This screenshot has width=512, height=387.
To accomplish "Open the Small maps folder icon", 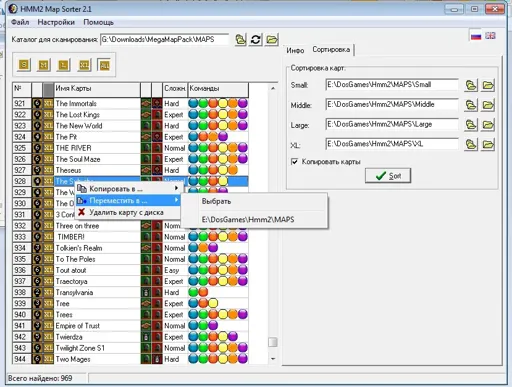I will 488,85.
